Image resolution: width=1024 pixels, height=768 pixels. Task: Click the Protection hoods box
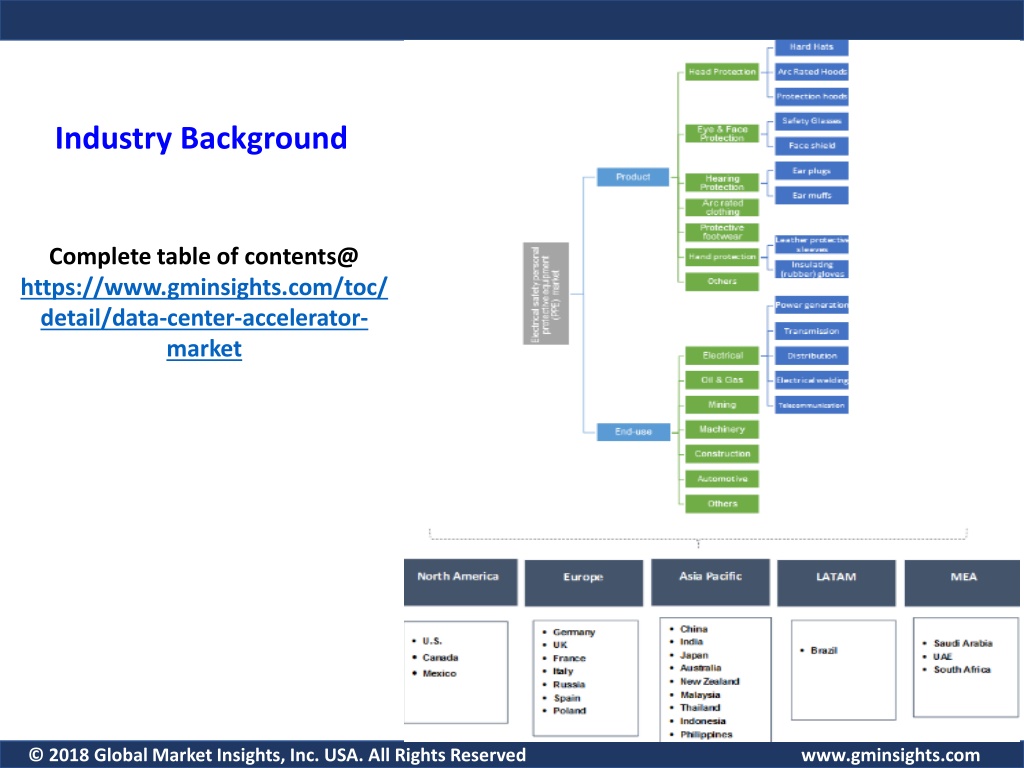coord(812,97)
